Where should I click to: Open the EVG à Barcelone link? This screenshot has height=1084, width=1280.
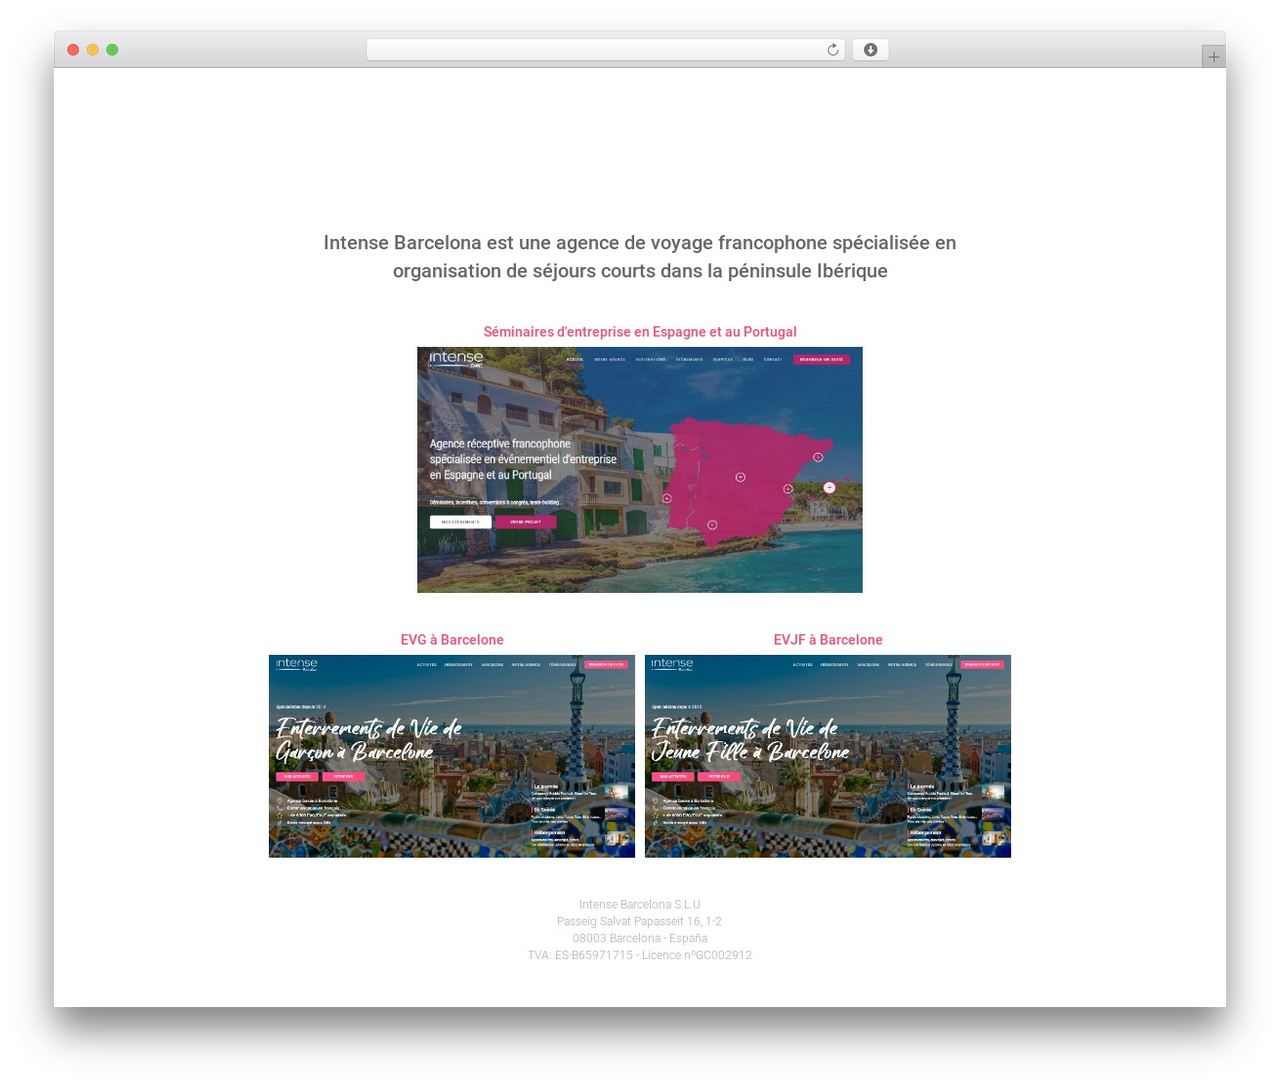coord(452,640)
